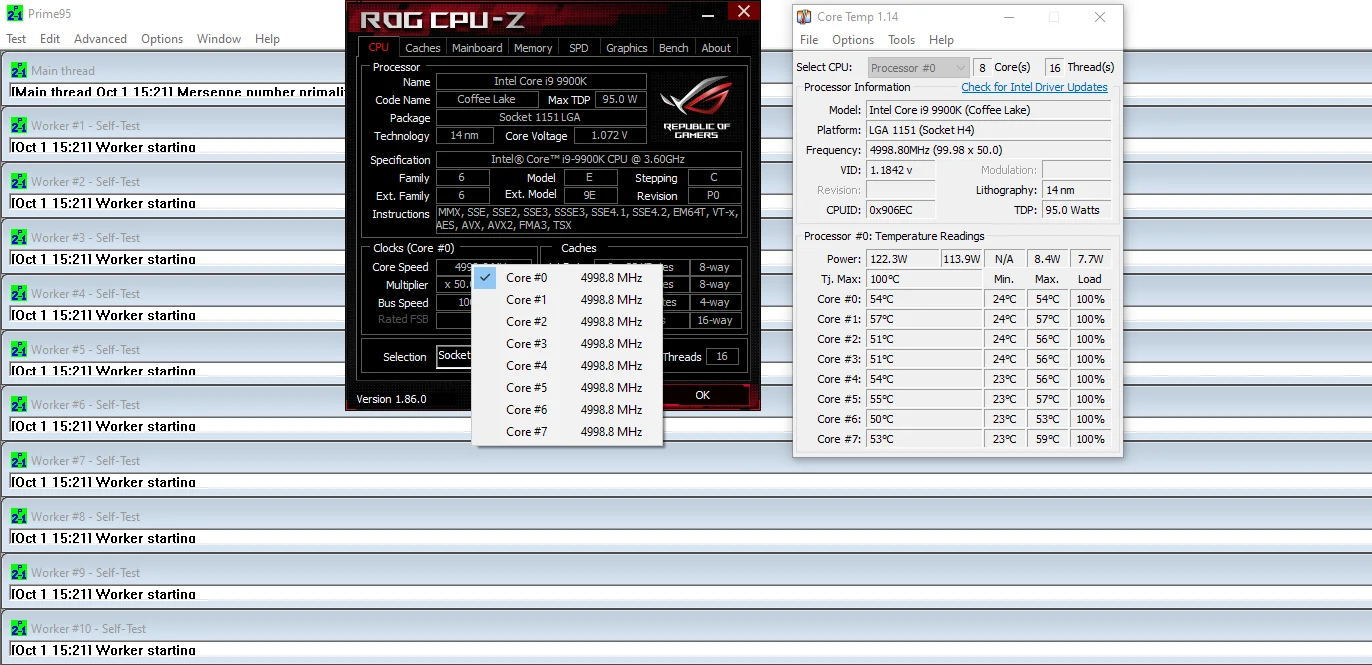This screenshot has height=665, width=1372.
Task: Click the OK button in CPU-Z
Action: click(x=703, y=395)
